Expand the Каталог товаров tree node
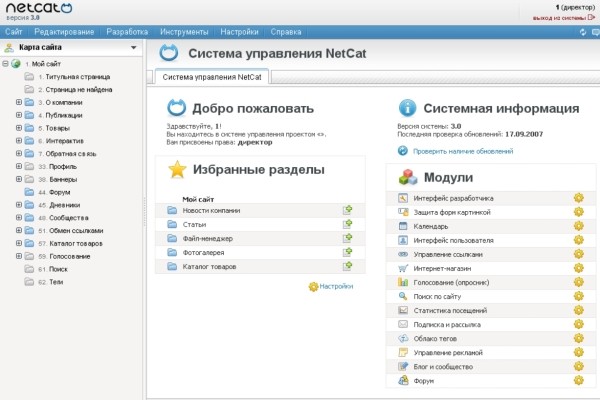The image size is (600, 400). [18, 244]
